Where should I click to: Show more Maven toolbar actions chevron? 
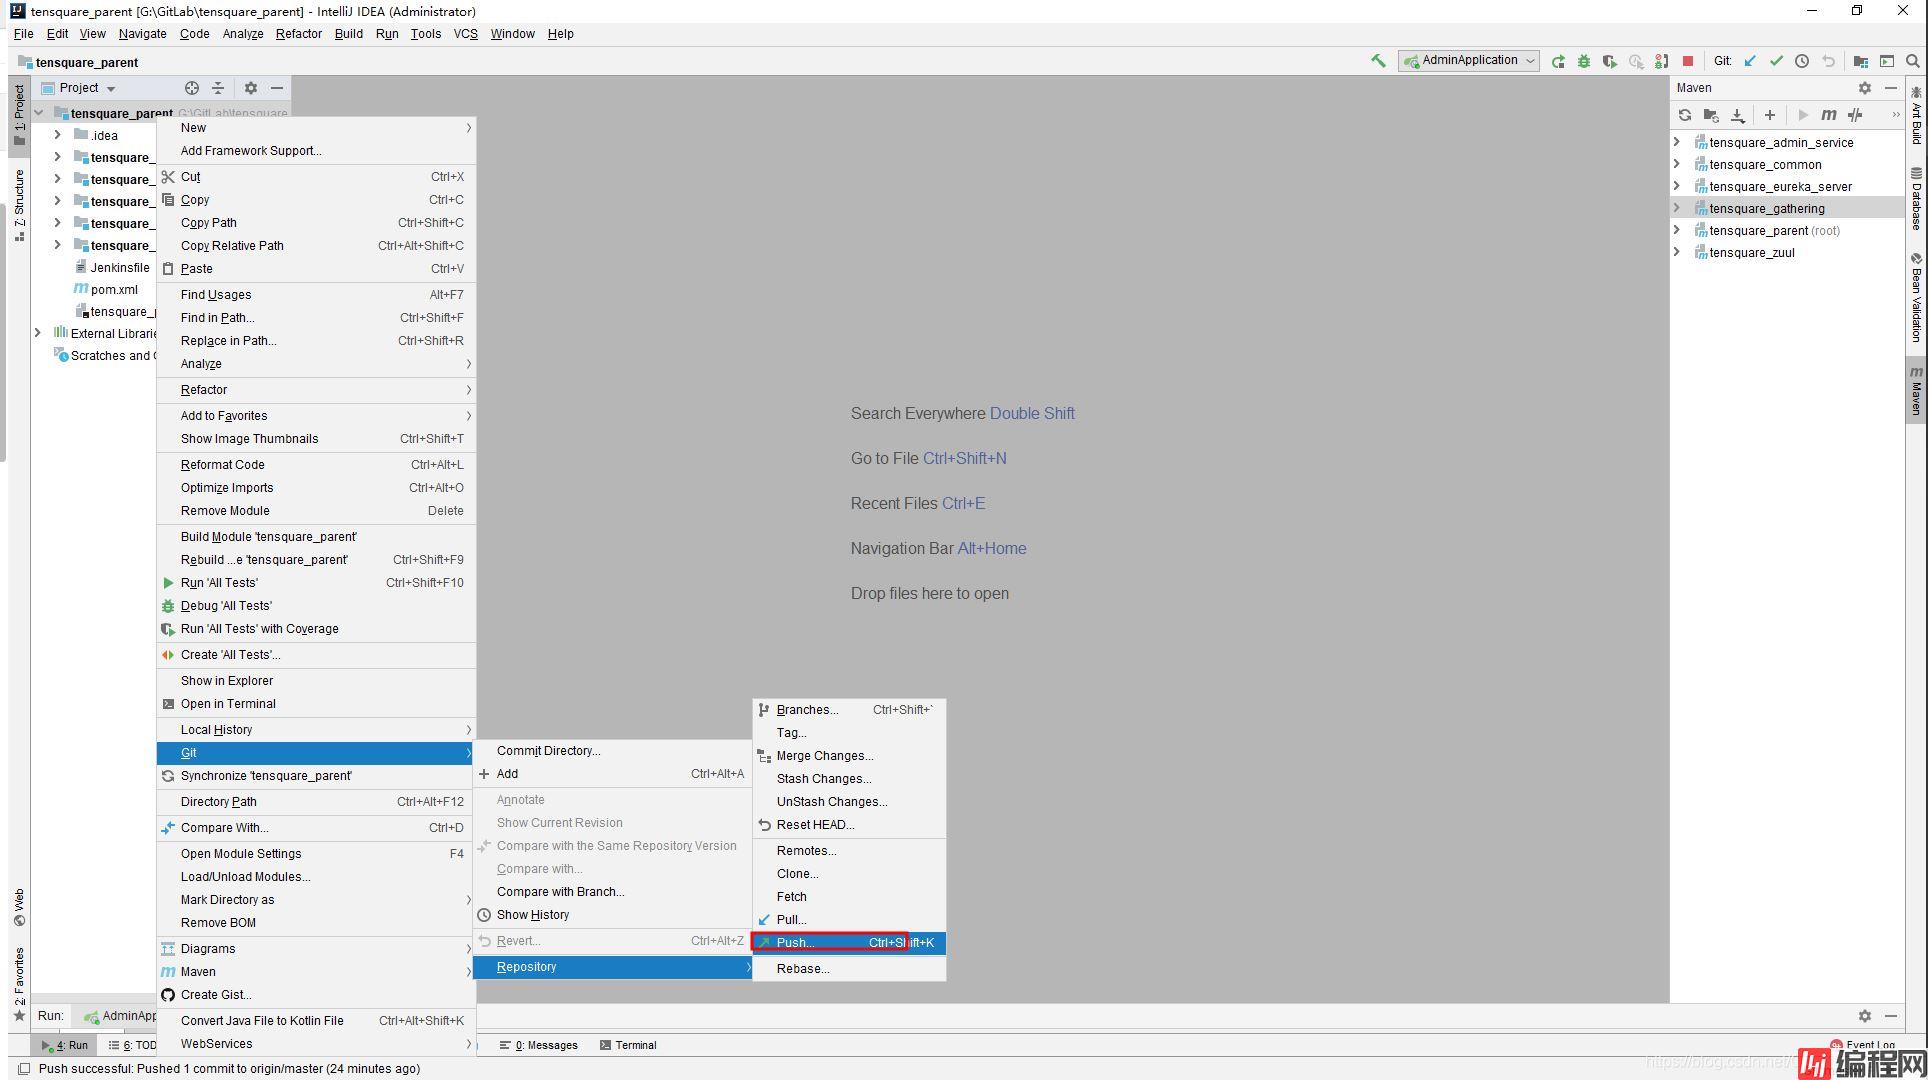point(1894,115)
